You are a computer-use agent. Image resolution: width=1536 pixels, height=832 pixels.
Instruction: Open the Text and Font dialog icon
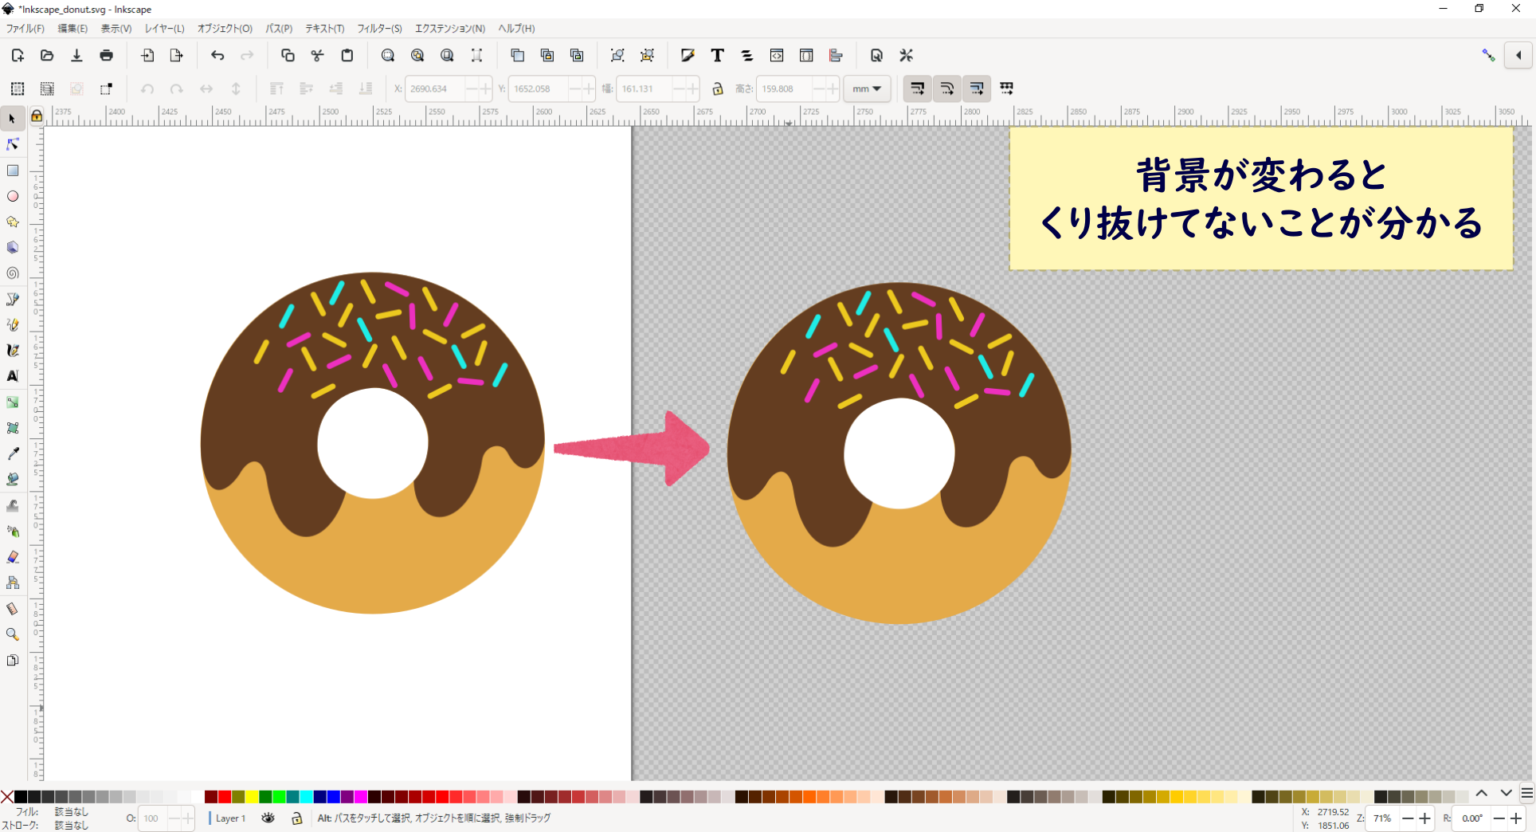tap(717, 56)
